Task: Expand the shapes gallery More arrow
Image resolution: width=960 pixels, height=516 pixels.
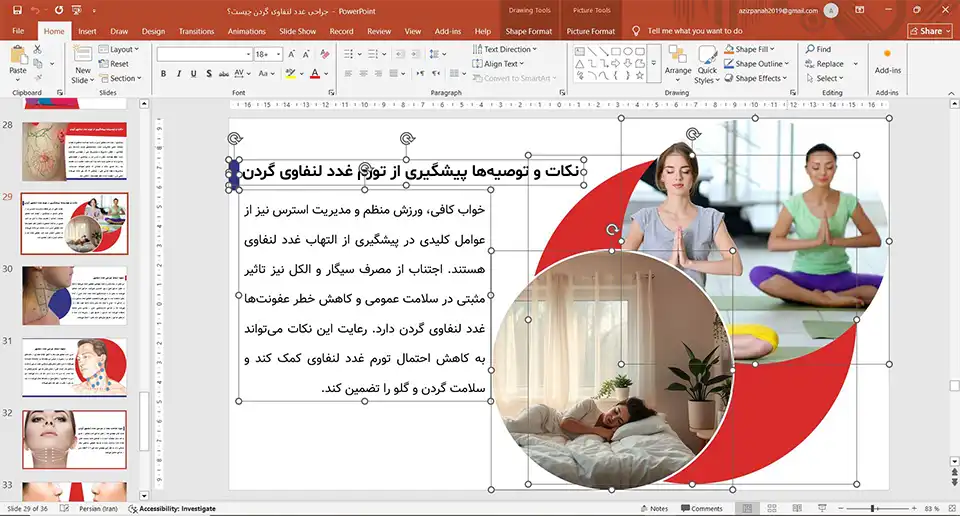Action: click(x=654, y=64)
